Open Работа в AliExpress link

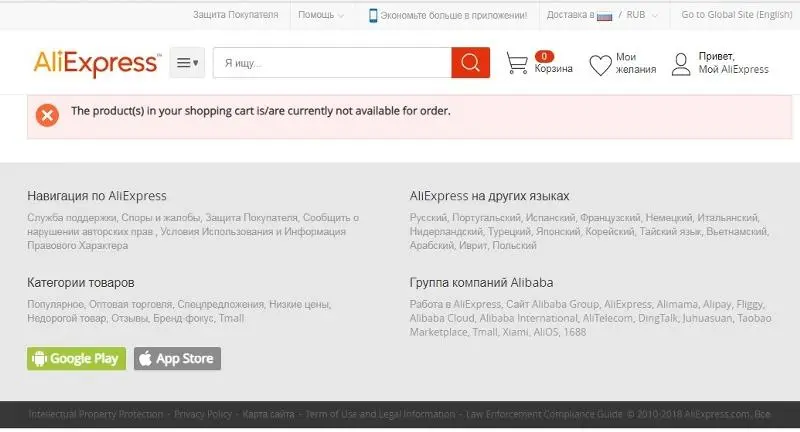[x=455, y=304]
